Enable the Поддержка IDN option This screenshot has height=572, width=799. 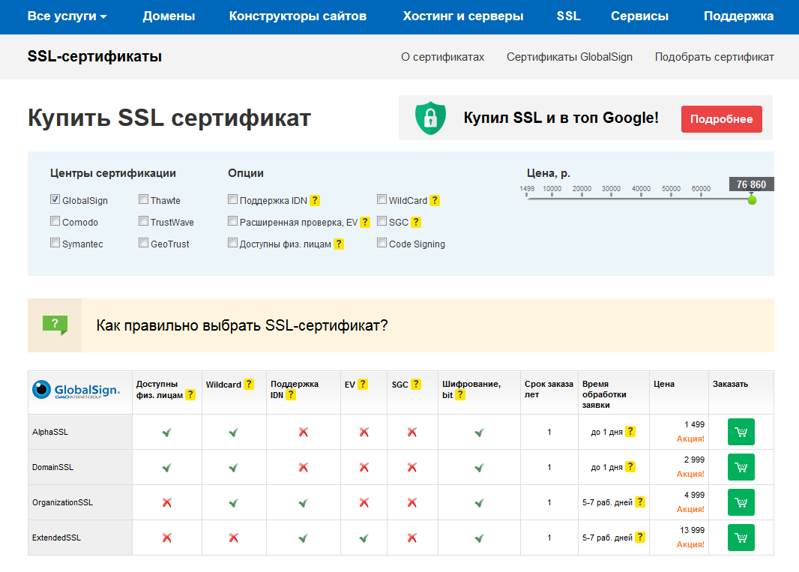[x=232, y=199]
